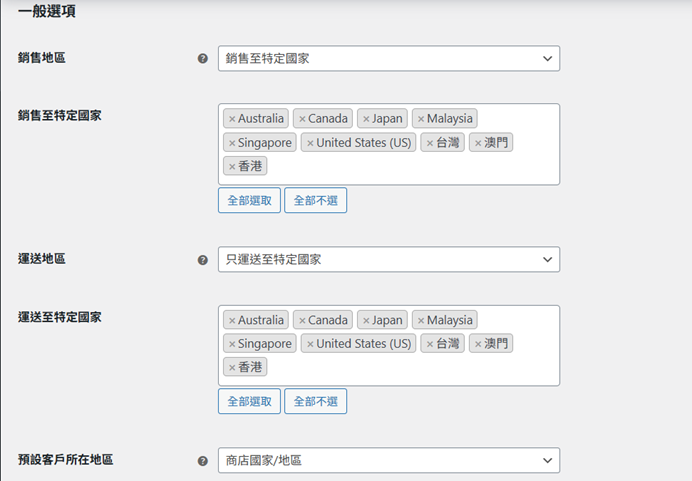Remove United States (US) from shipping countries

(x=310, y=344)
